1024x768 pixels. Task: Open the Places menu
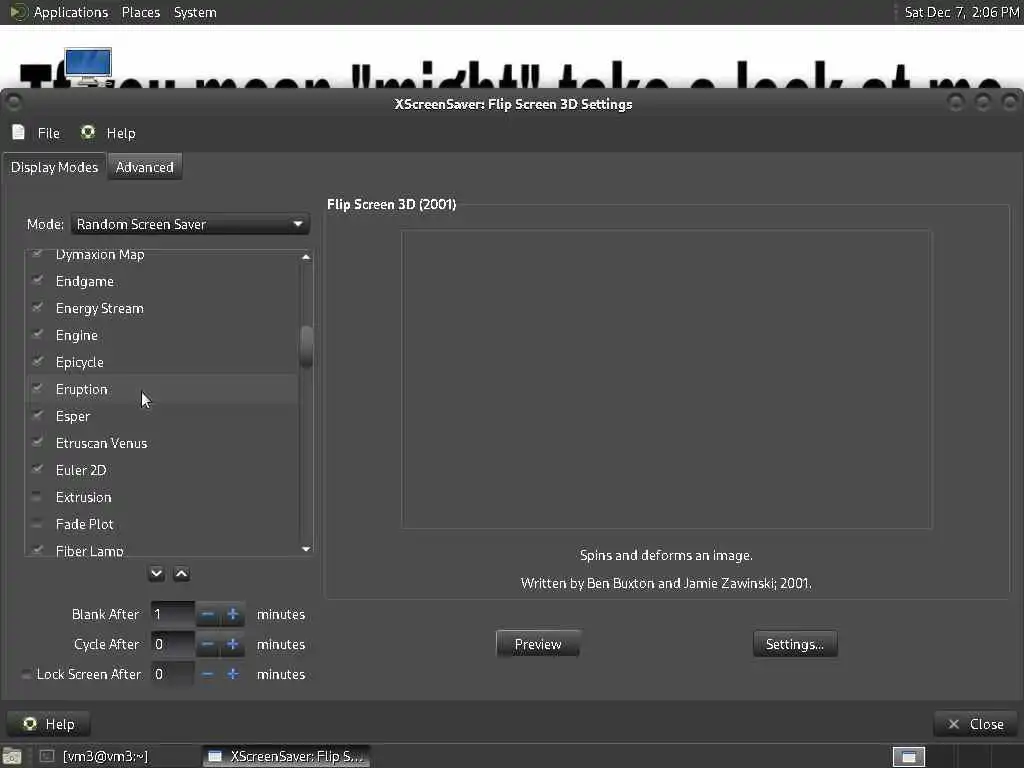[x=140, y=12]
